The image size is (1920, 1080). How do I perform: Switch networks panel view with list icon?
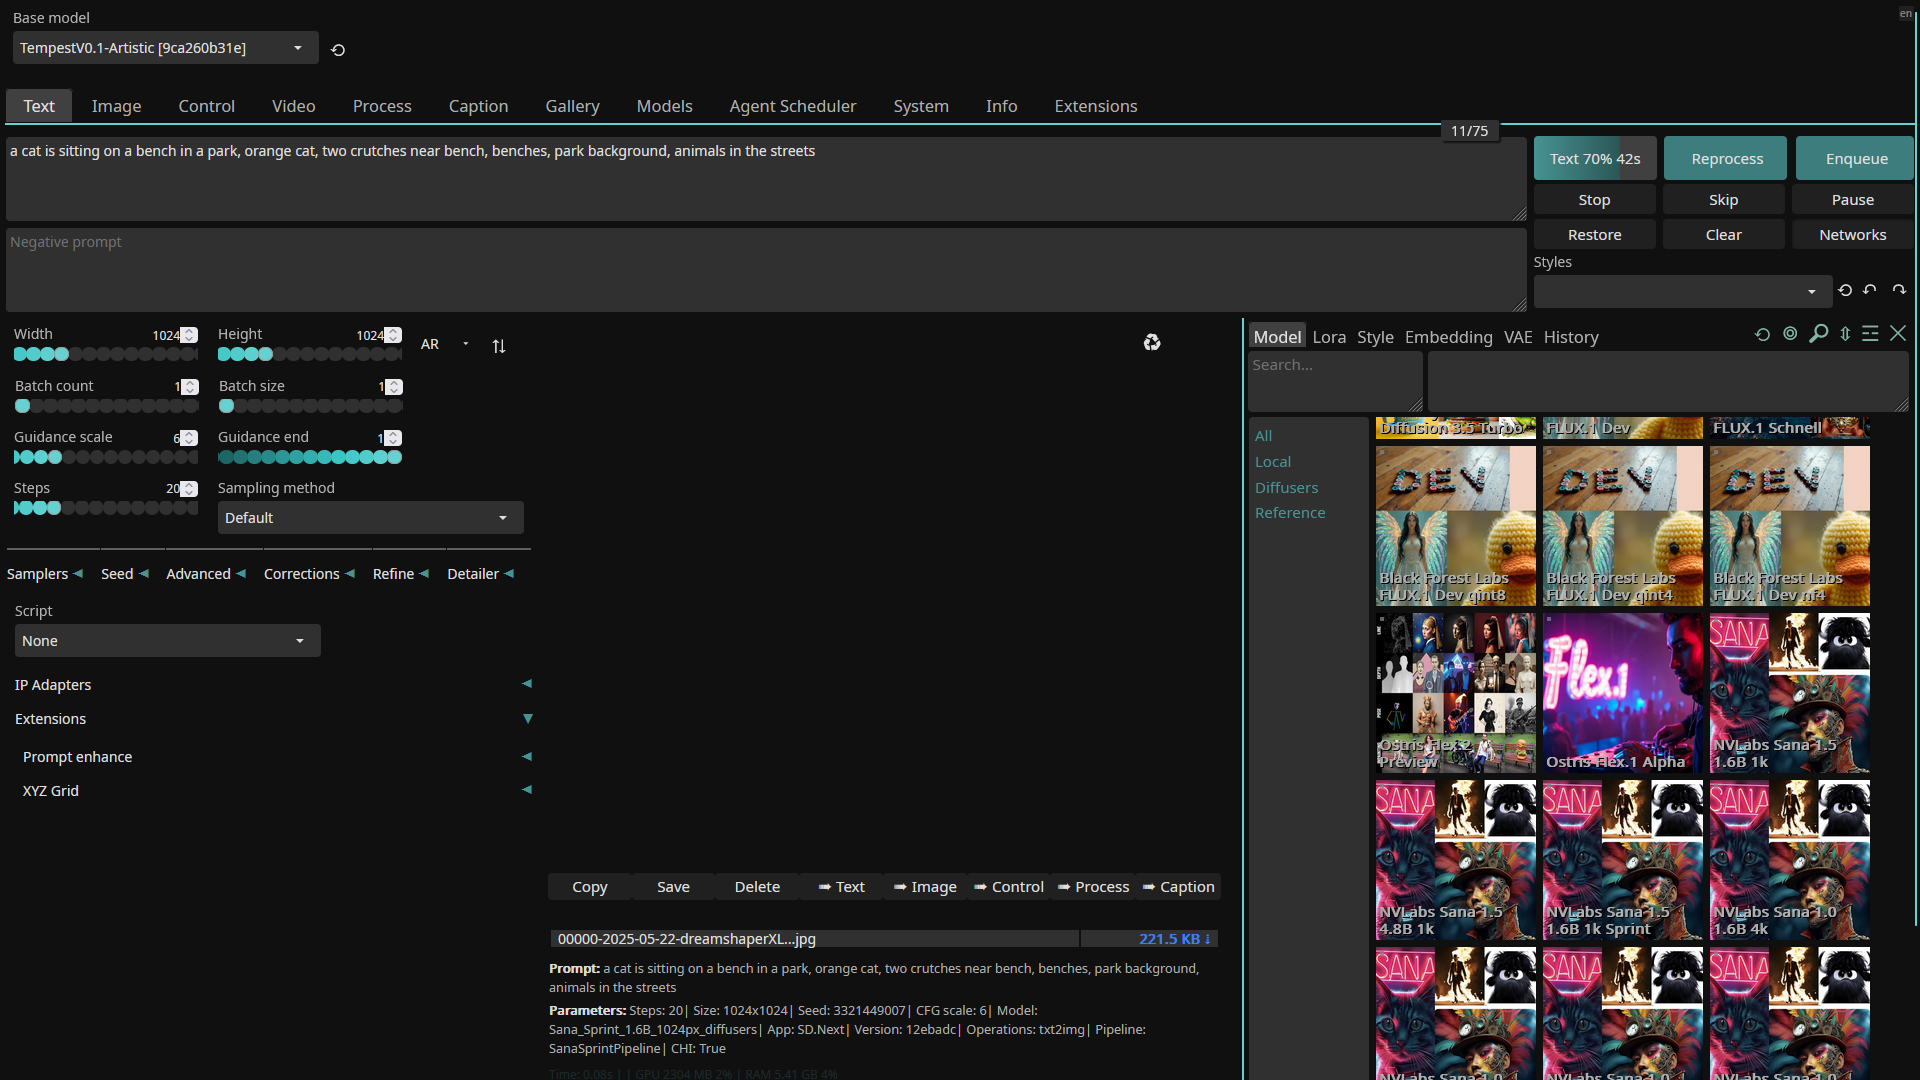(x=1870, y=334)
